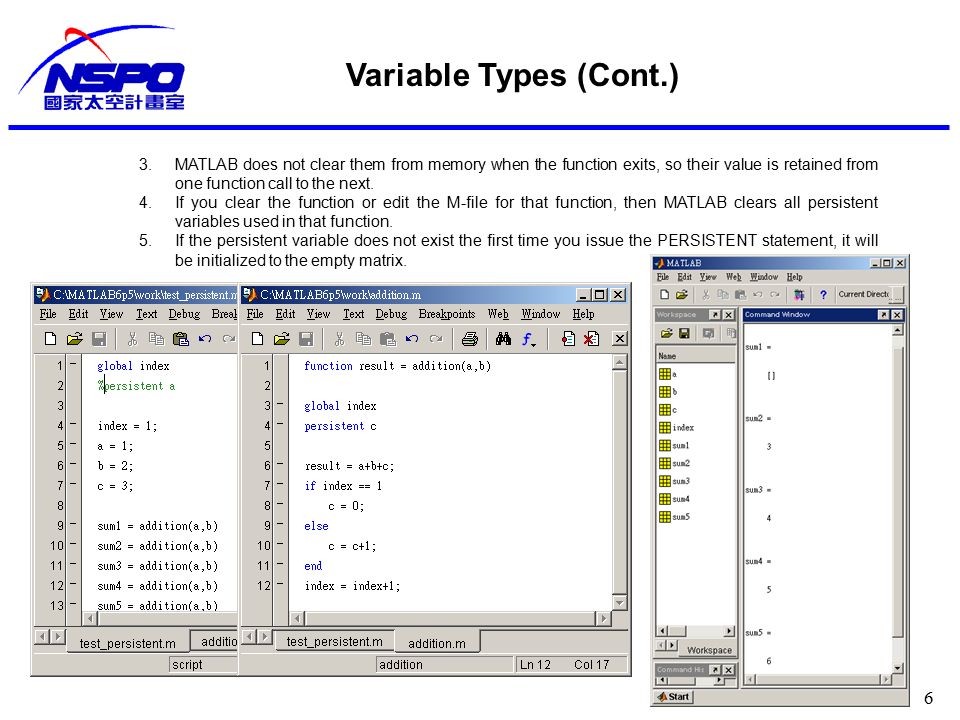Click Copy icon in addition.m editor toolbar
Viewport: 960px width, 720px height.
click(x=364, y=339)
